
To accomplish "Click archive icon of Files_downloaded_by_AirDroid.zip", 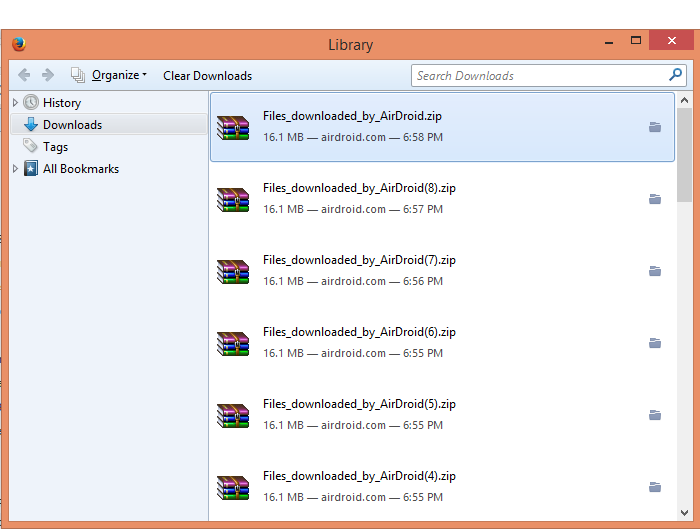I will click(233, 127).
